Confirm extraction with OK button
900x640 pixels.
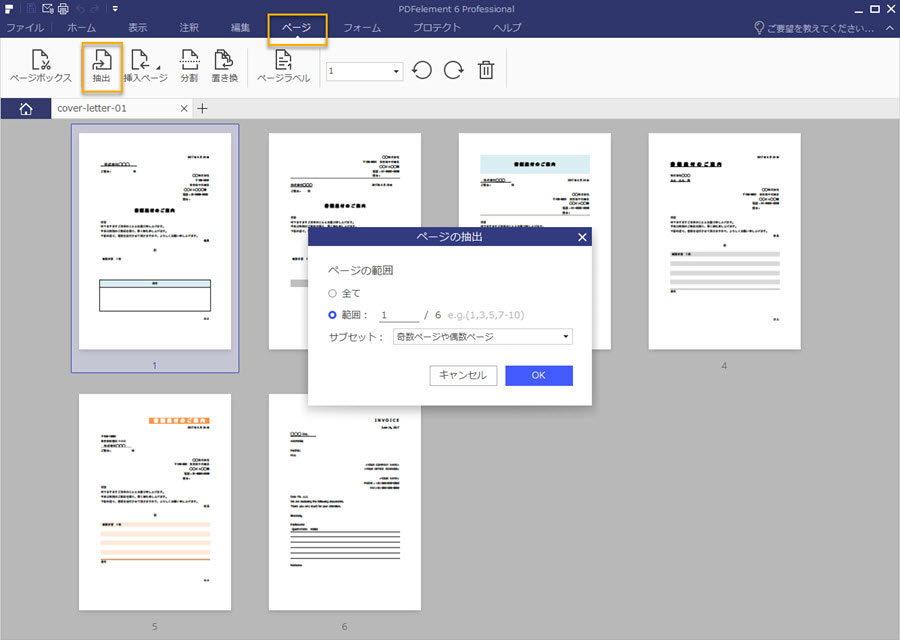(539, 375)
